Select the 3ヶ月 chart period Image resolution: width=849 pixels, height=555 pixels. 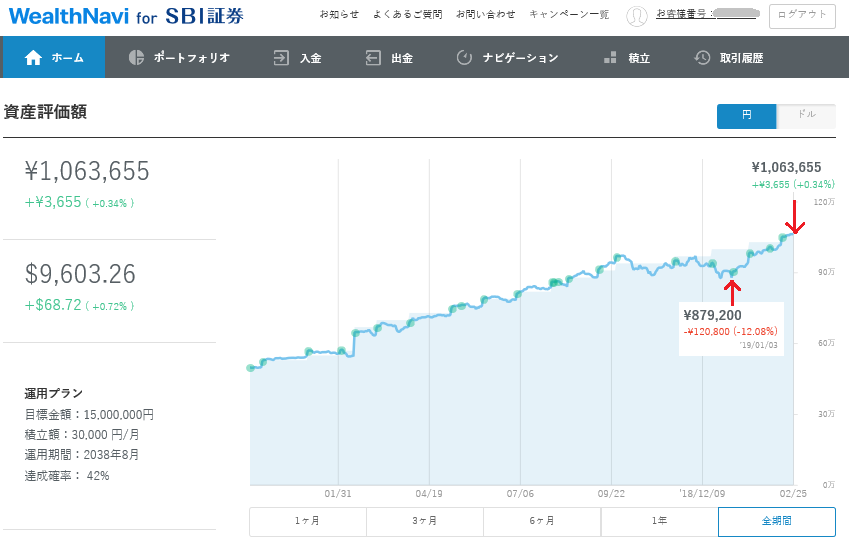click(x=425, y=522)
